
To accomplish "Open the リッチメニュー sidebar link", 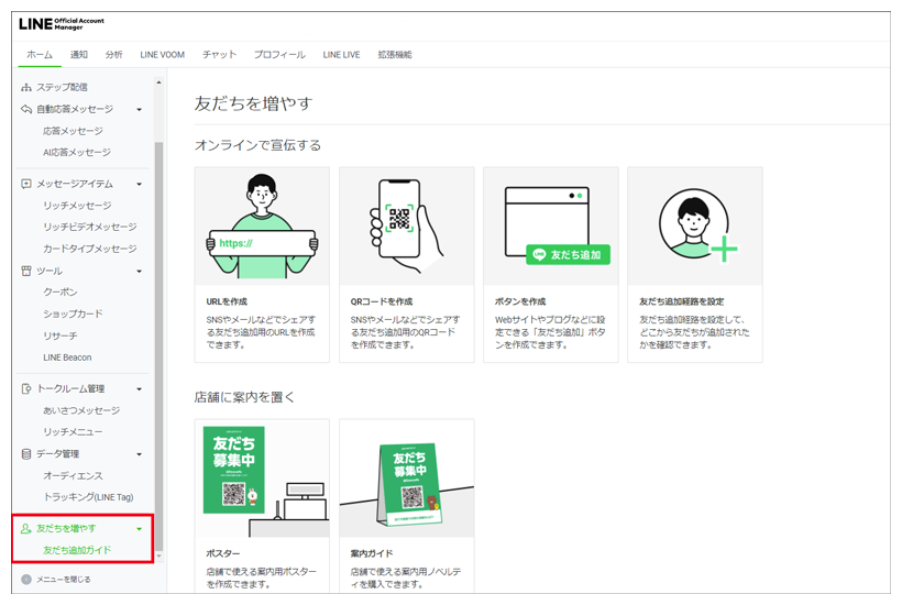I will coord(71,432).
